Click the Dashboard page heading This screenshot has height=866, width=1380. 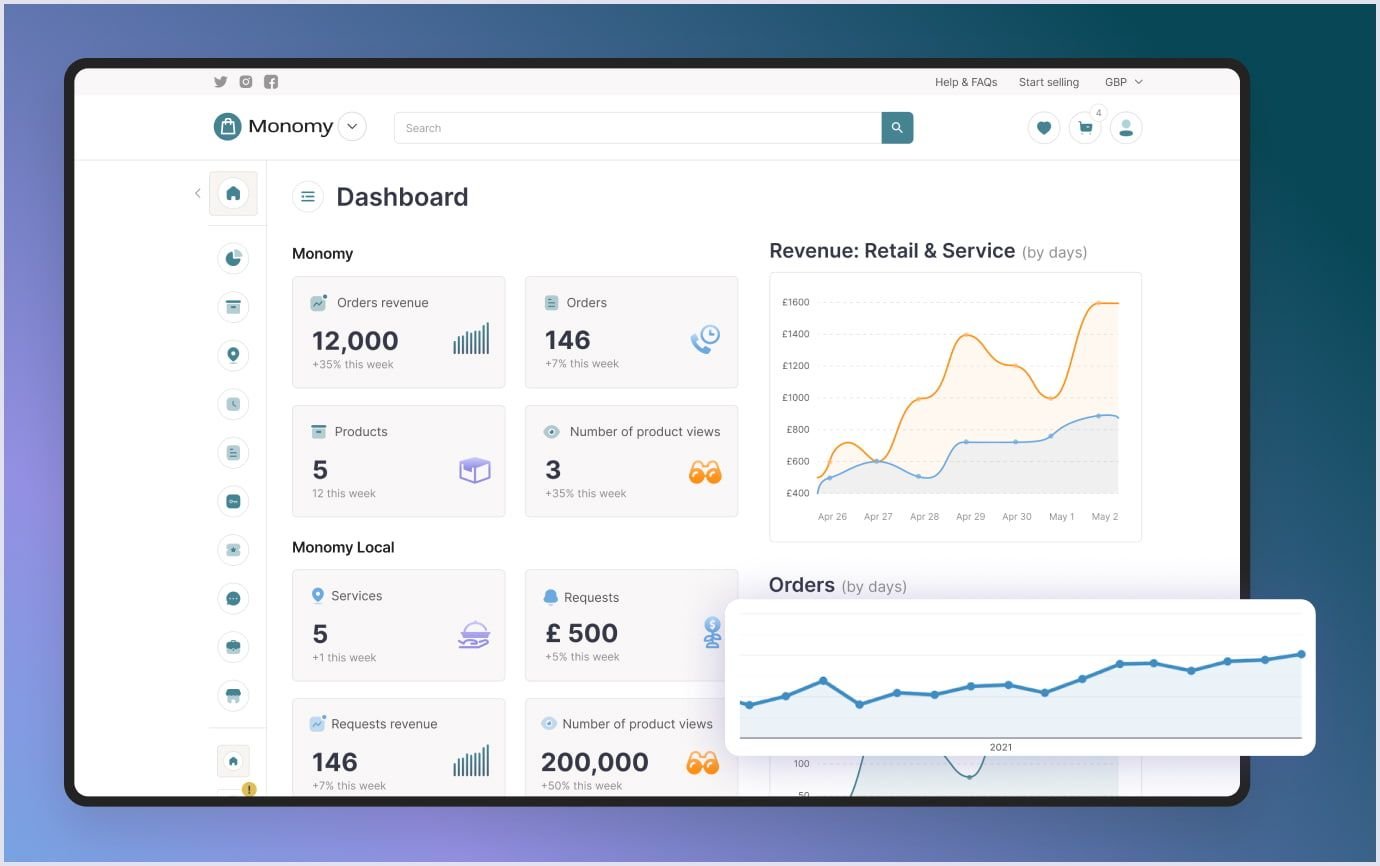coord(402,197)
